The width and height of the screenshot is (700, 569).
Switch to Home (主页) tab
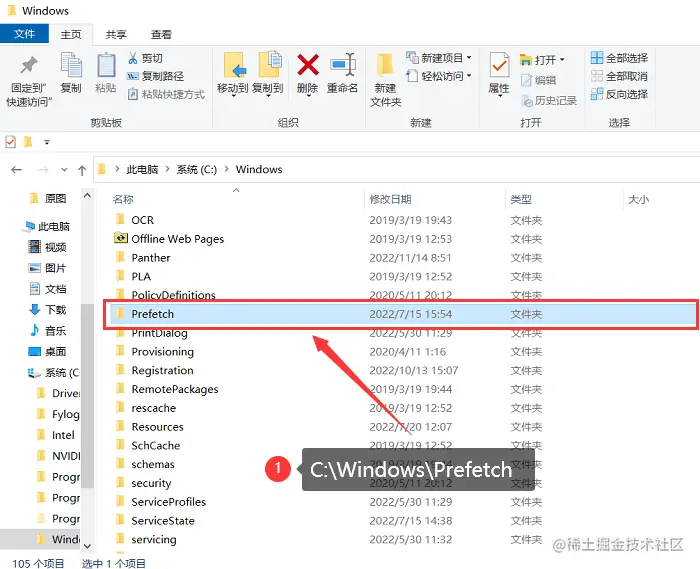[71, 34]
